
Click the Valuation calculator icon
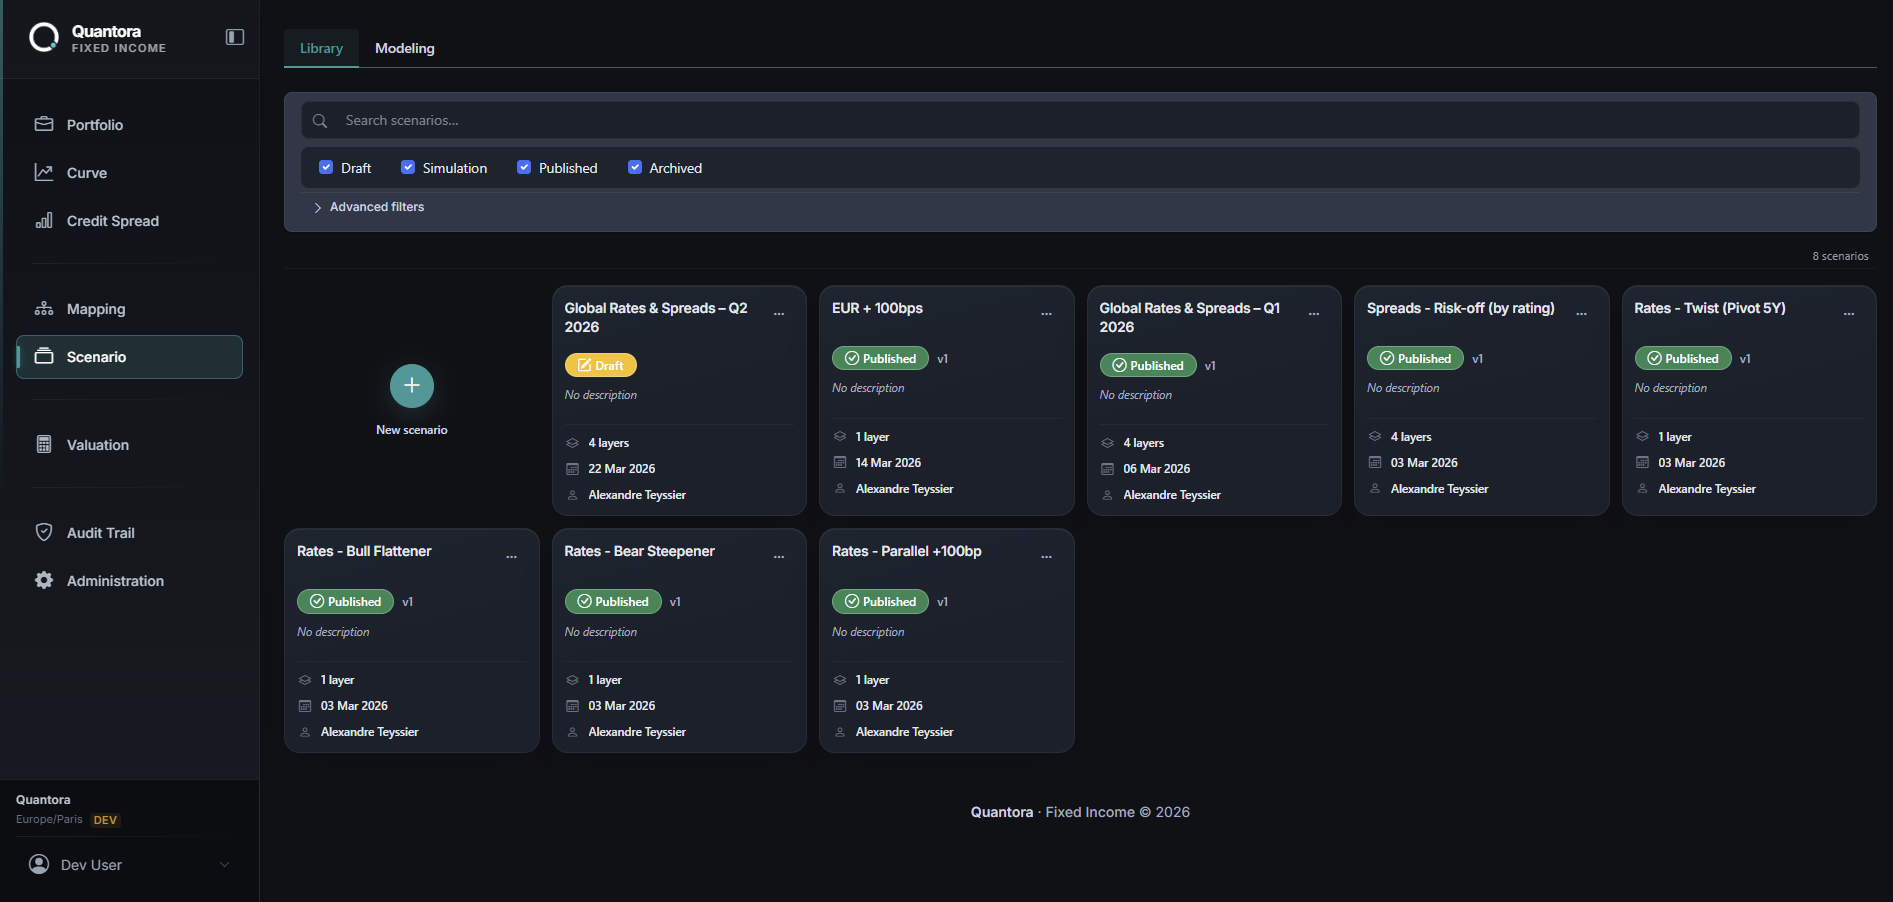coord(44,445)
